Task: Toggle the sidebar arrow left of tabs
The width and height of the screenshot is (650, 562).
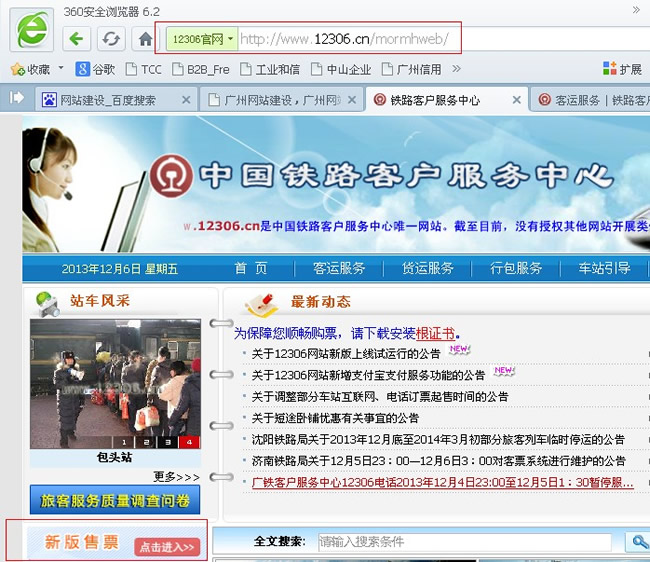Action: tap(17, 98)
